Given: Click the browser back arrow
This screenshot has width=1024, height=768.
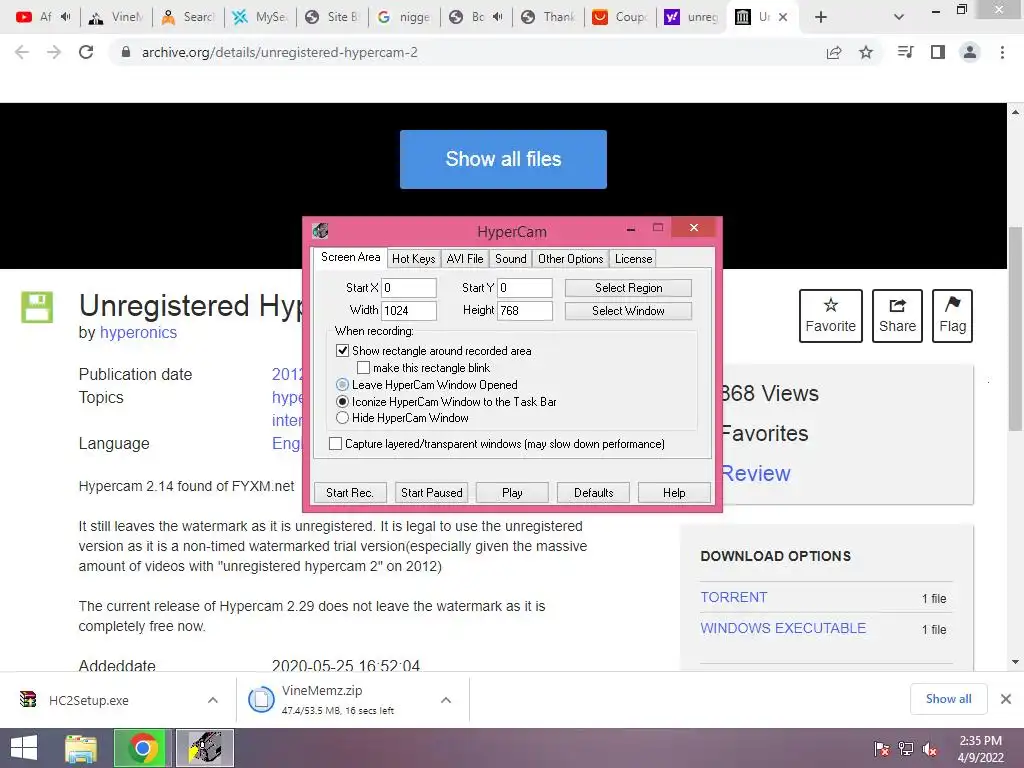Looking at the screenshot, I should pos(22,52).
